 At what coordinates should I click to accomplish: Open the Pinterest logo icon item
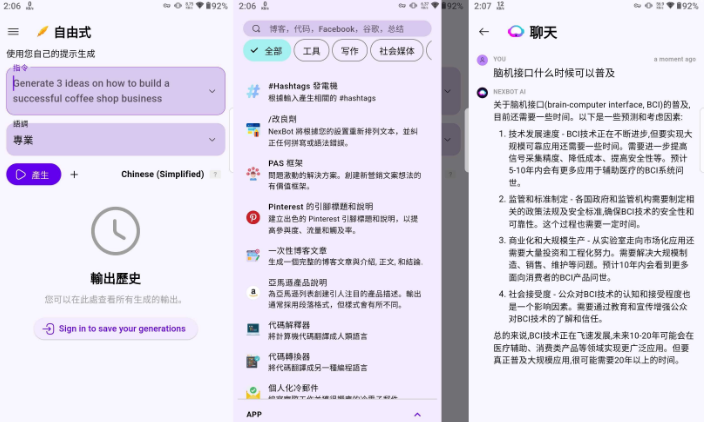coord(253,217)
